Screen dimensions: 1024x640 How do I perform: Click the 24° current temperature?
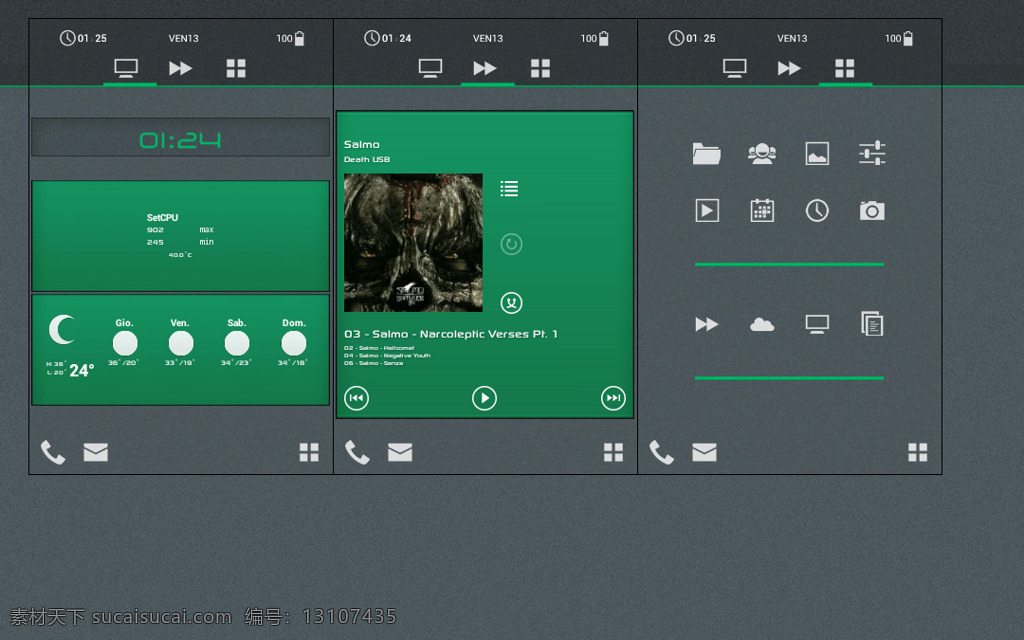pyautogui.click(x=82, y=371)
